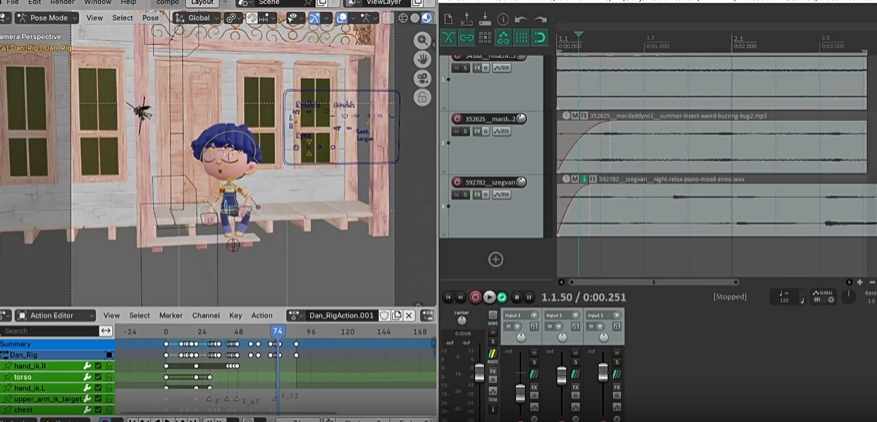Open the Global transform orientation dropdown

click(x=198, y=18)
